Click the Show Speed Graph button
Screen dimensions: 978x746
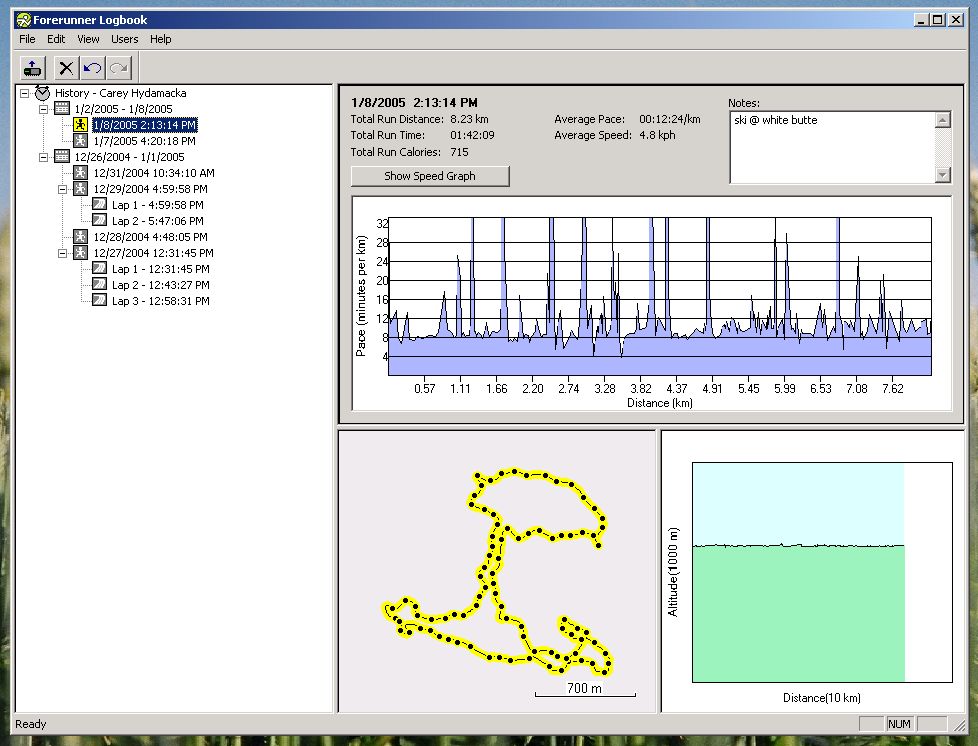tap(430, 176)
